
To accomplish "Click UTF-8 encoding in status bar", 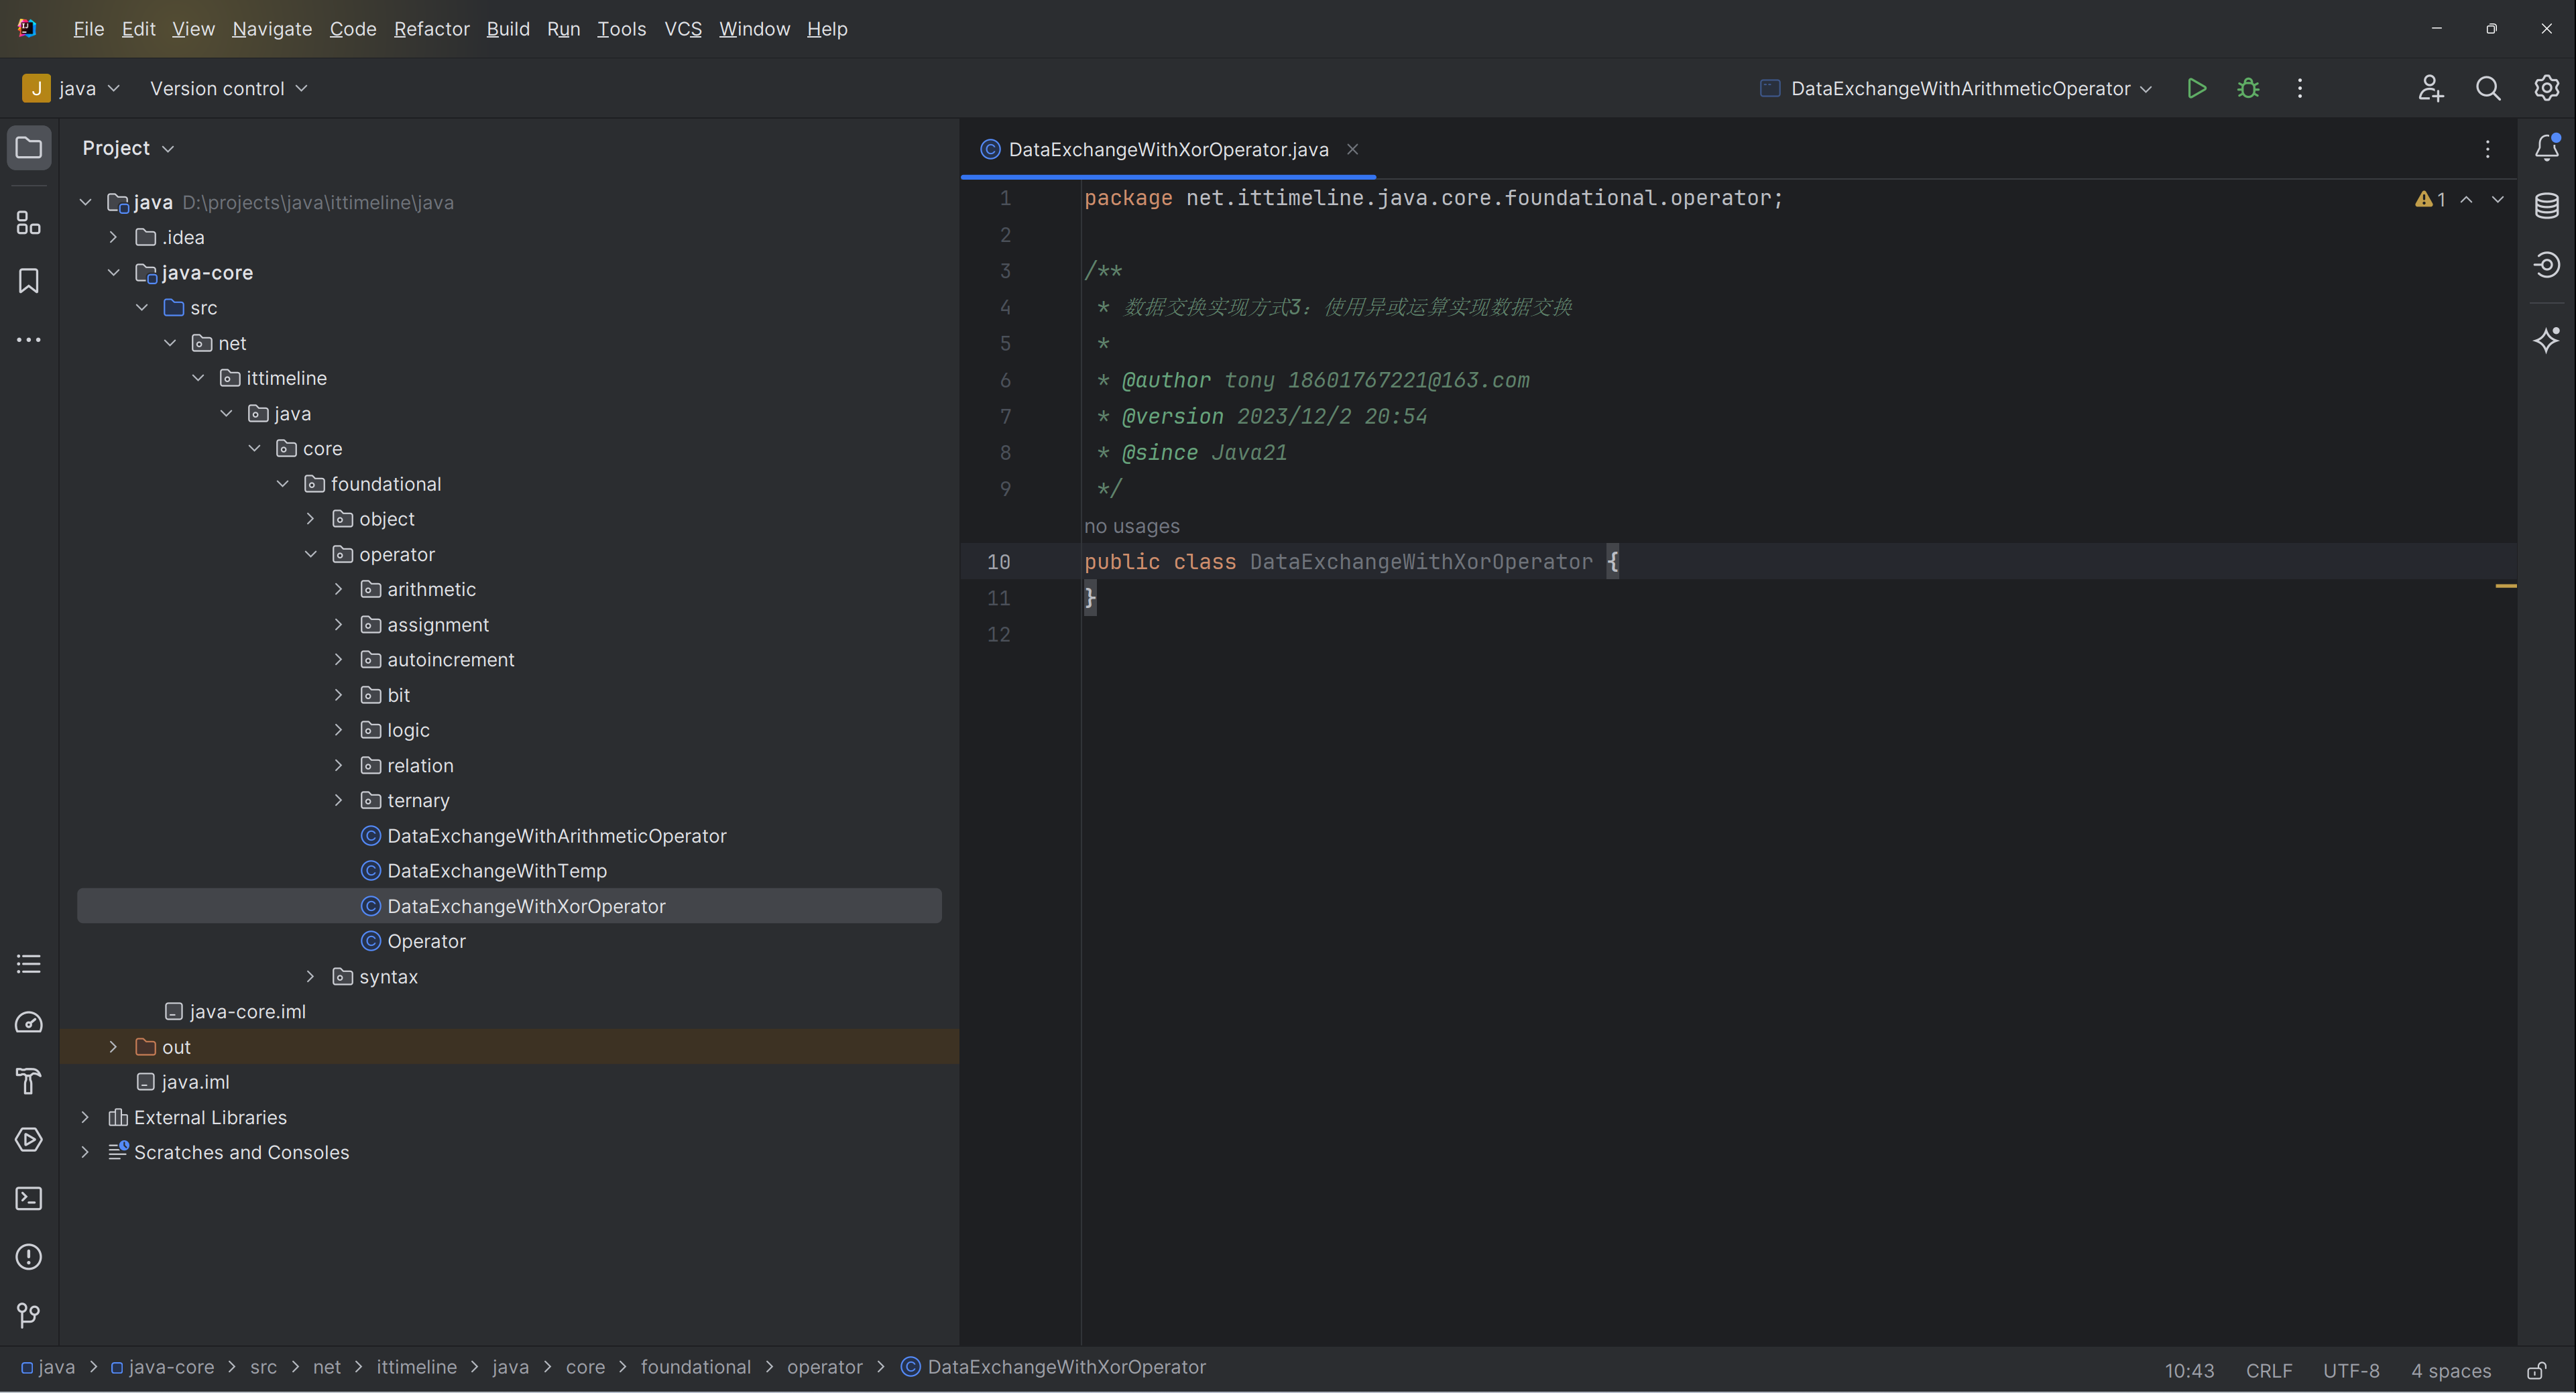I will click(2350, 1370).
